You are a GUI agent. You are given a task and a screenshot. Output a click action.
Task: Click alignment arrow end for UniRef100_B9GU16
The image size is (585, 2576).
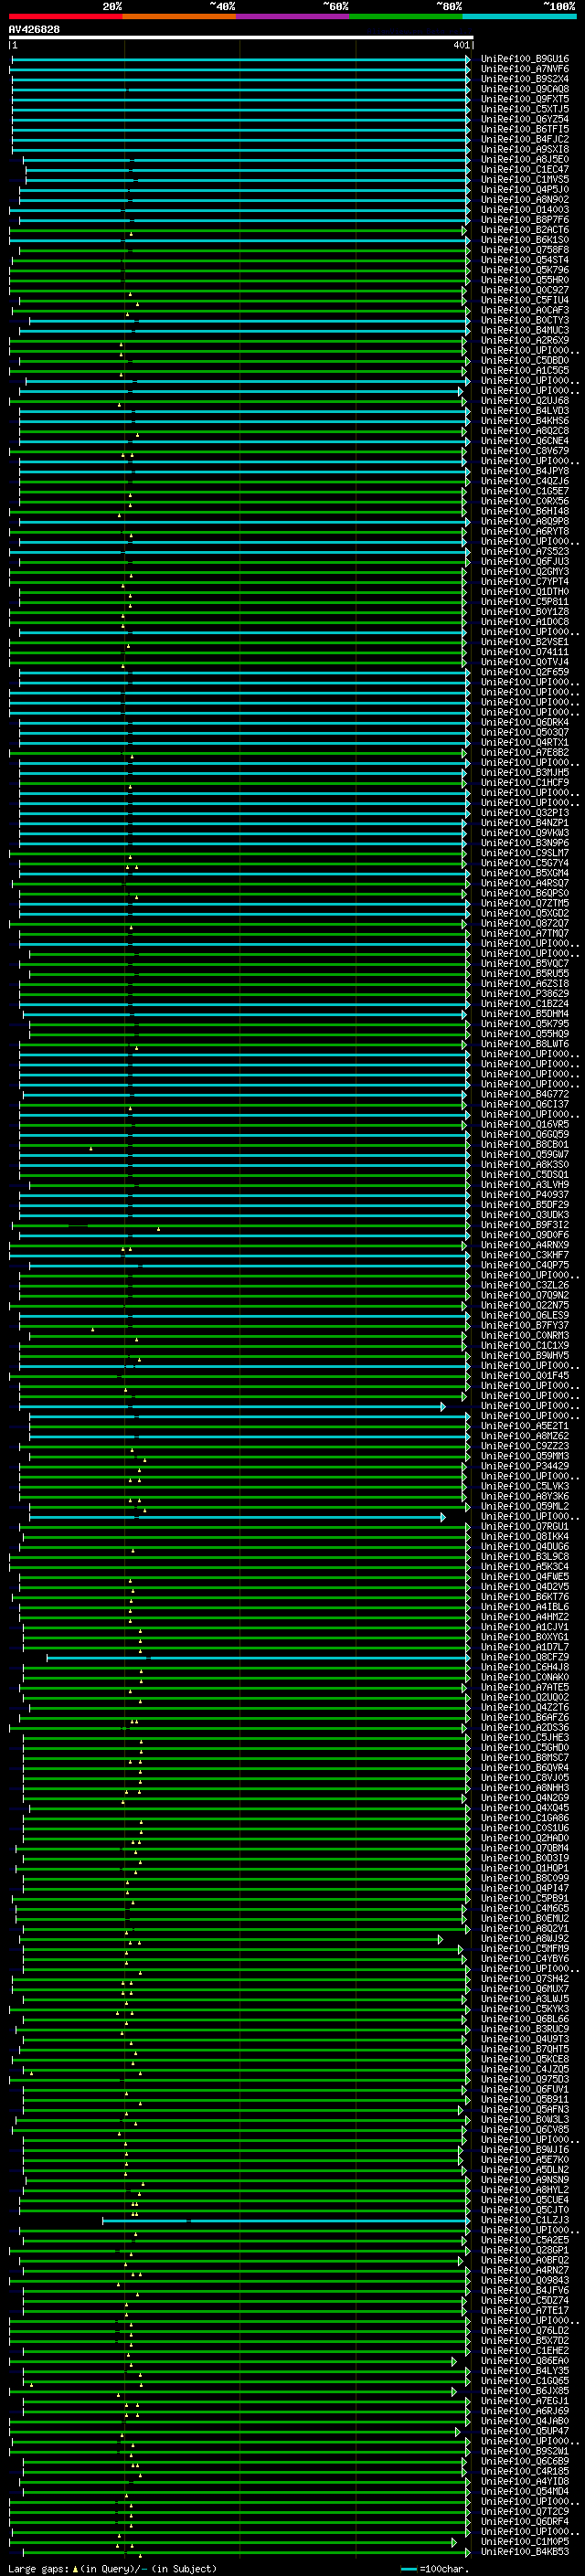point(467,59)
